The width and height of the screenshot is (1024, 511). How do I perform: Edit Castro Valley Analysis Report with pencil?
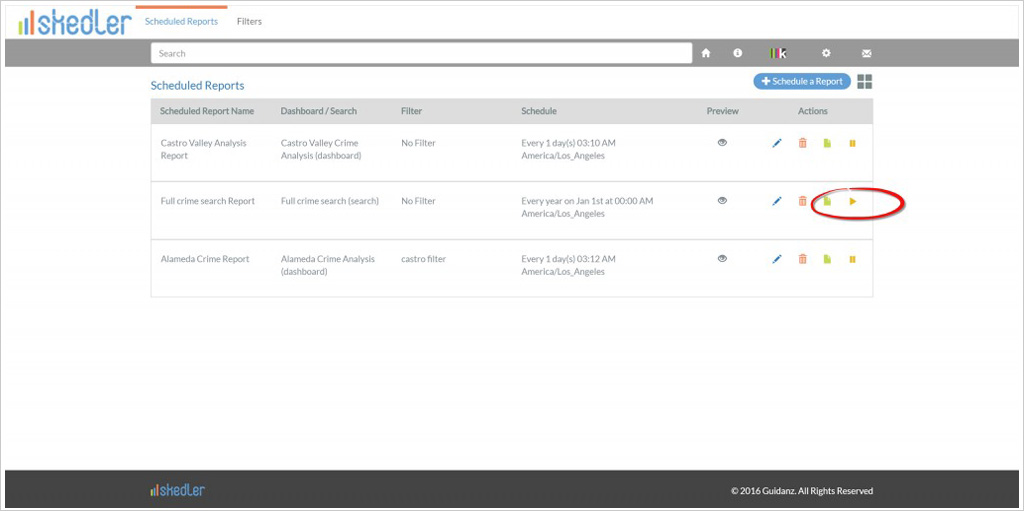tap(776, 143)
